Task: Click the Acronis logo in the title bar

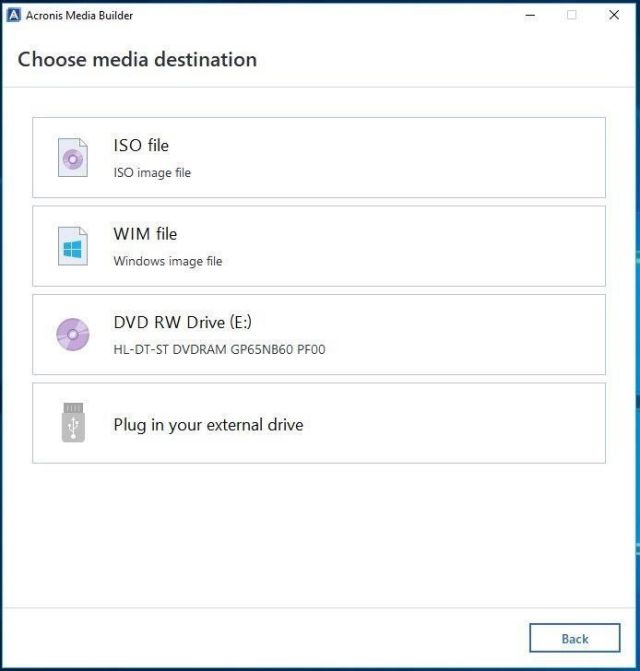Action: (x=14, y=15)
